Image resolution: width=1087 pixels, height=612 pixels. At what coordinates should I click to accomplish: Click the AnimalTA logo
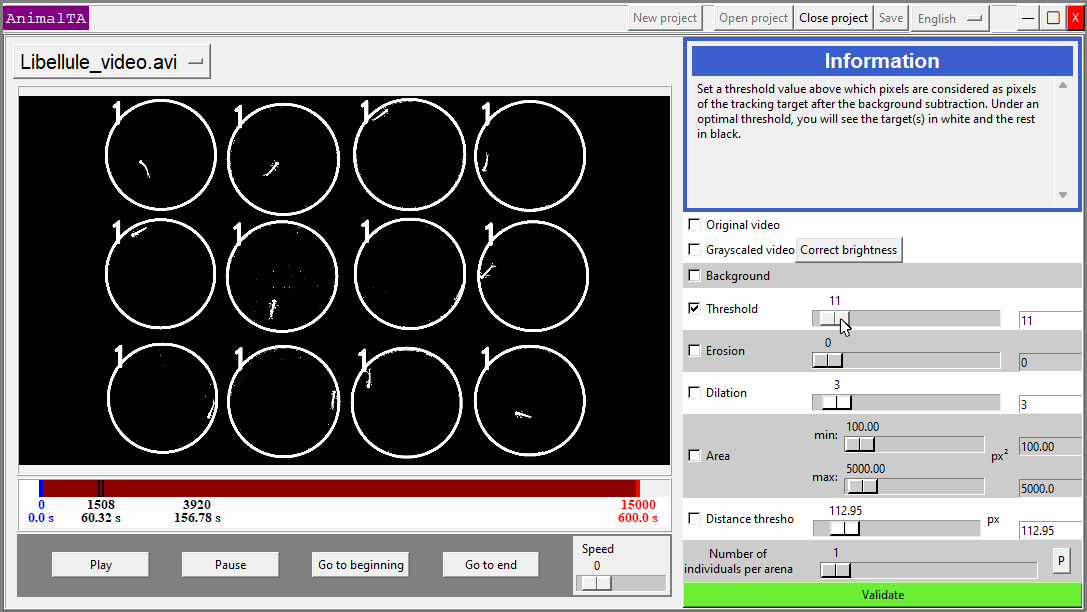click(x=46, y=18)
